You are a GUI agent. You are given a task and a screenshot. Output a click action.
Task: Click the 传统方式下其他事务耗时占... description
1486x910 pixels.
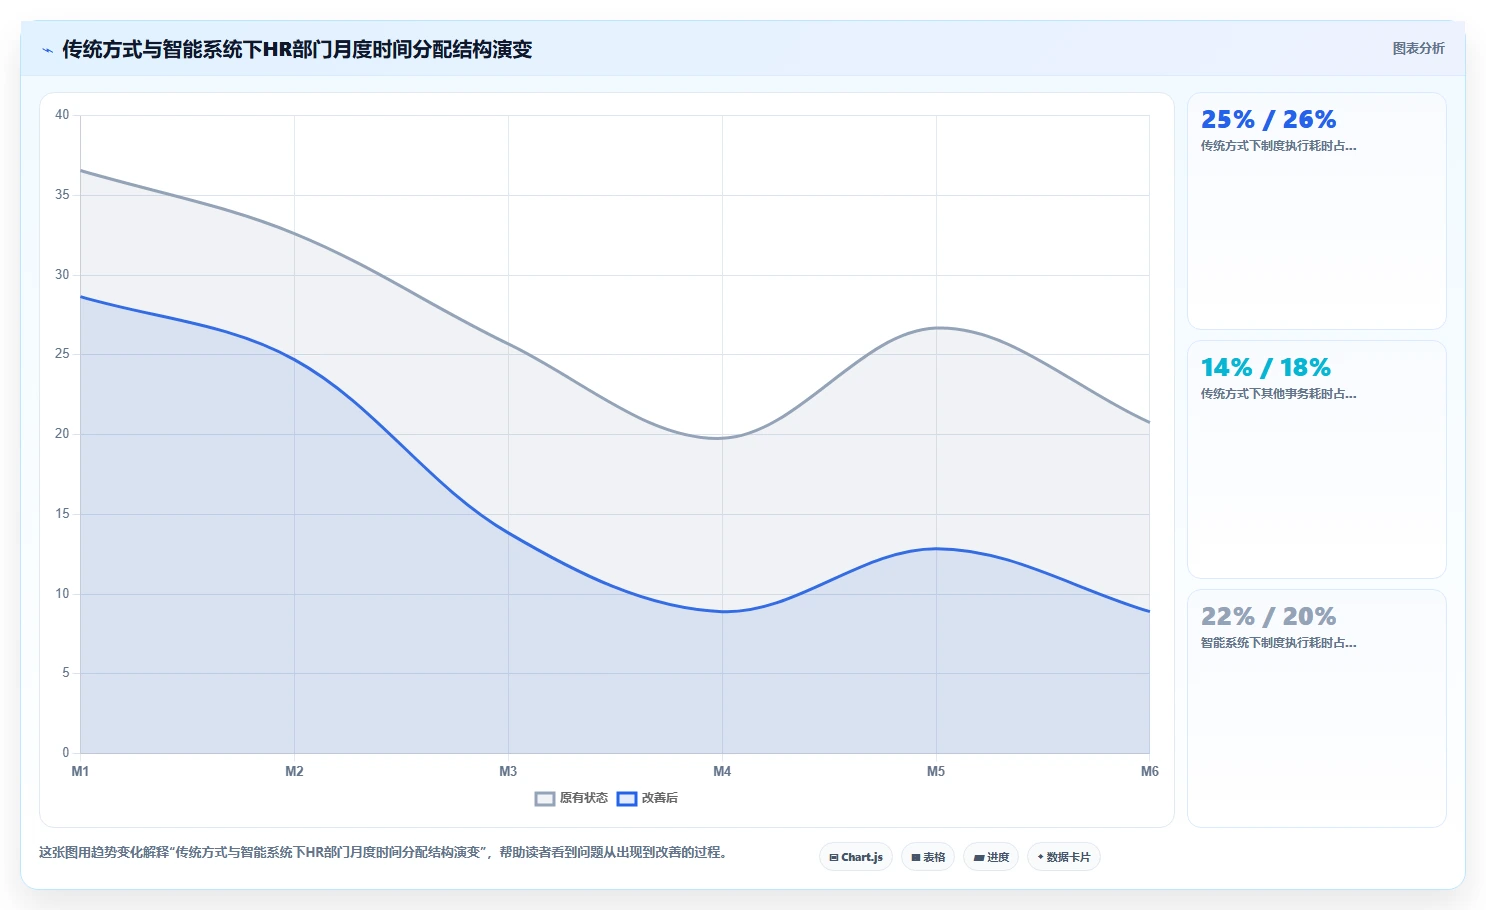click(x=1278, y=394)
